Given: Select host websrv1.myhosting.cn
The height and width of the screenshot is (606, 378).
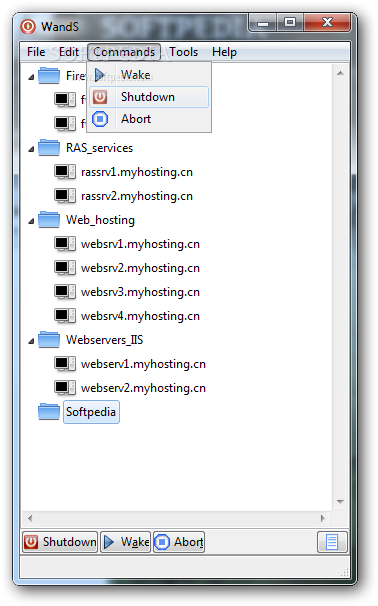Looking at the screenshot, I should (140, 244).
